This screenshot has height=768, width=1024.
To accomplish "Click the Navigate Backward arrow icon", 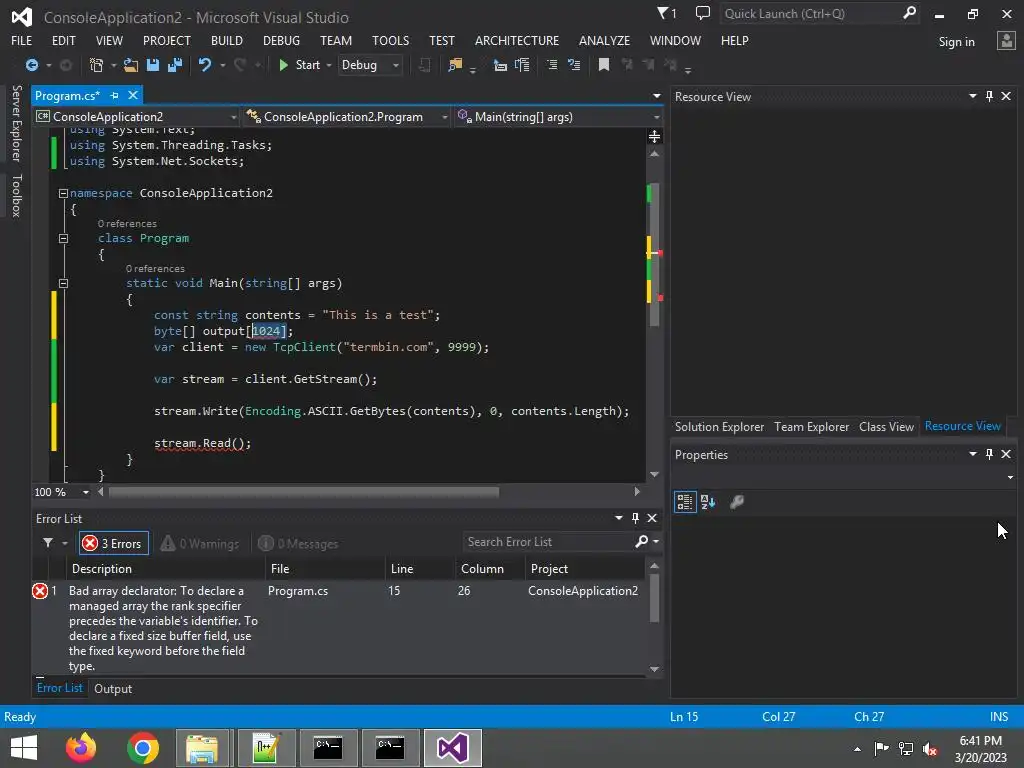I will click(x=31, y=65).
